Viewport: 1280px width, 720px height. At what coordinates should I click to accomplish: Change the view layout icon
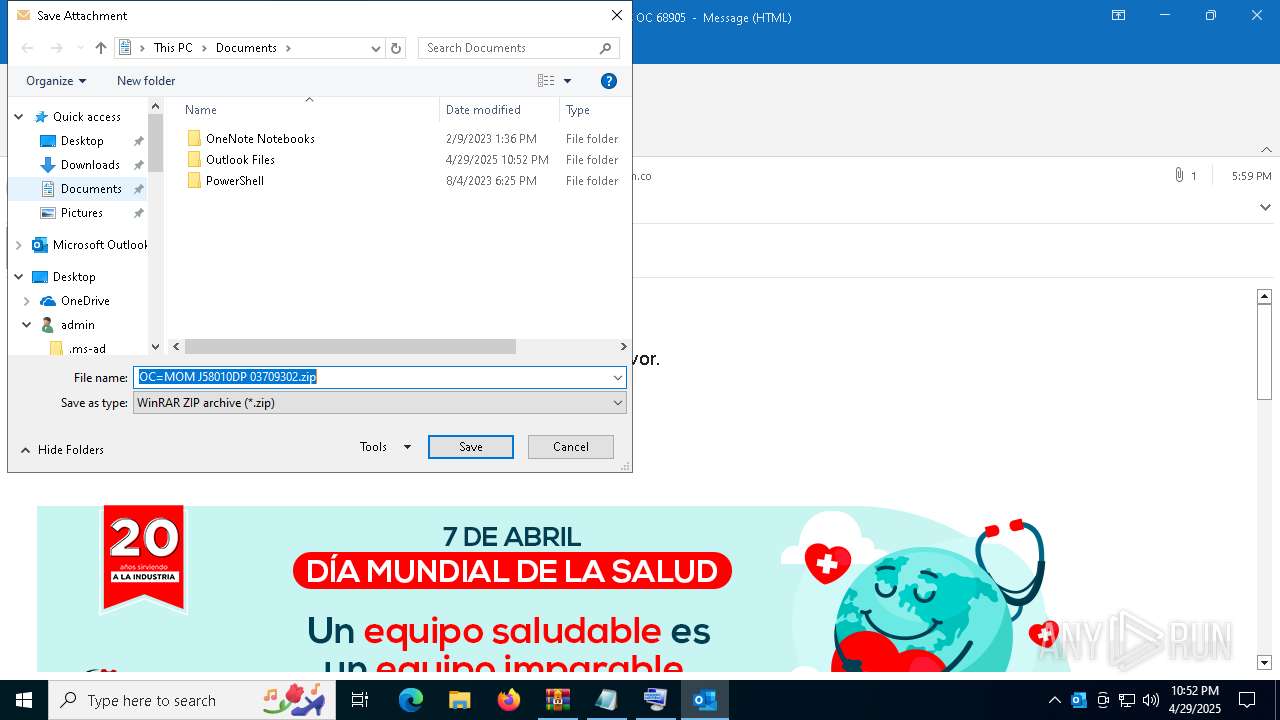(546, 81)
